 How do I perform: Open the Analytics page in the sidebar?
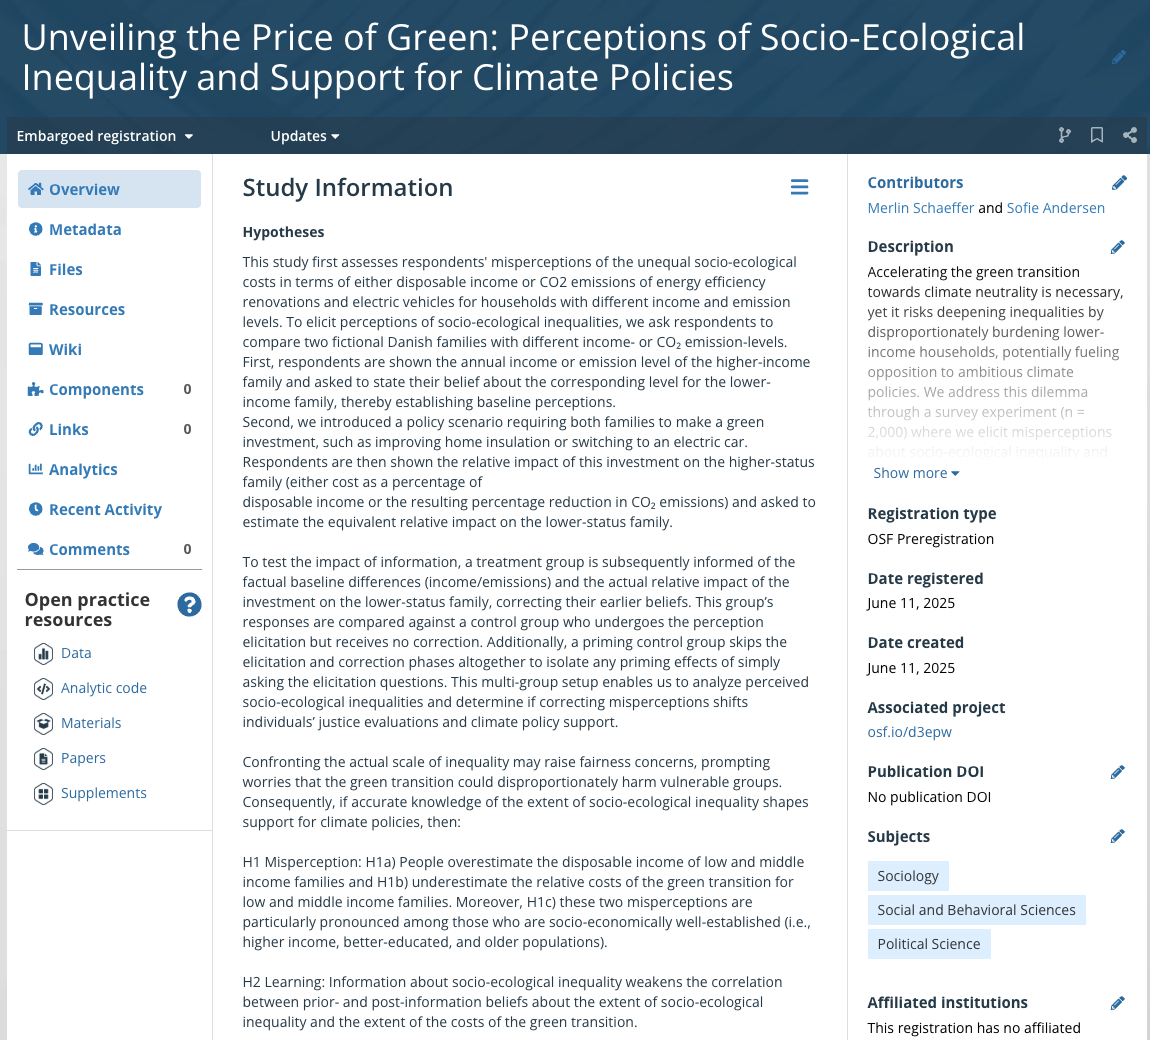[x=83, y=469]
